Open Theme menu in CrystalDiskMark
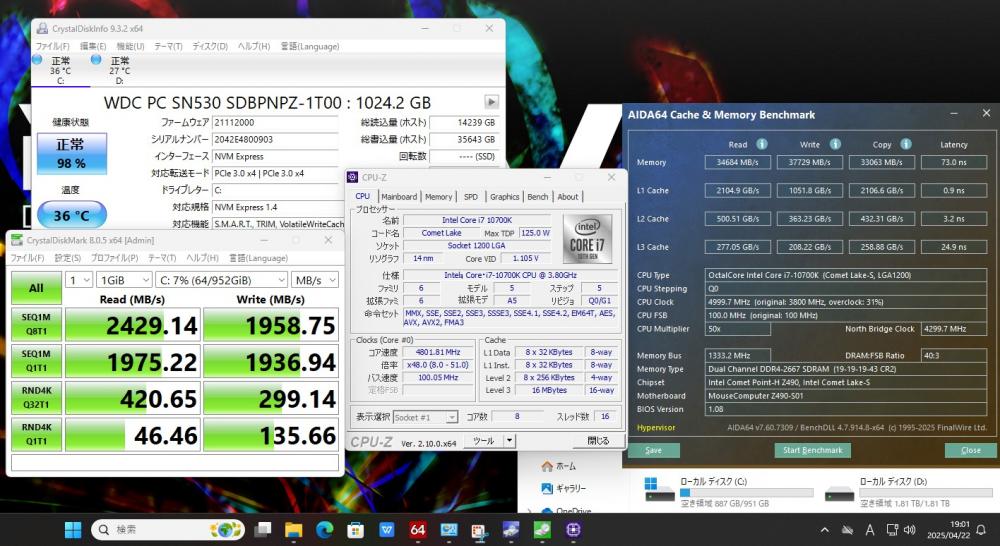The image size is (1000, 546). 162,258
